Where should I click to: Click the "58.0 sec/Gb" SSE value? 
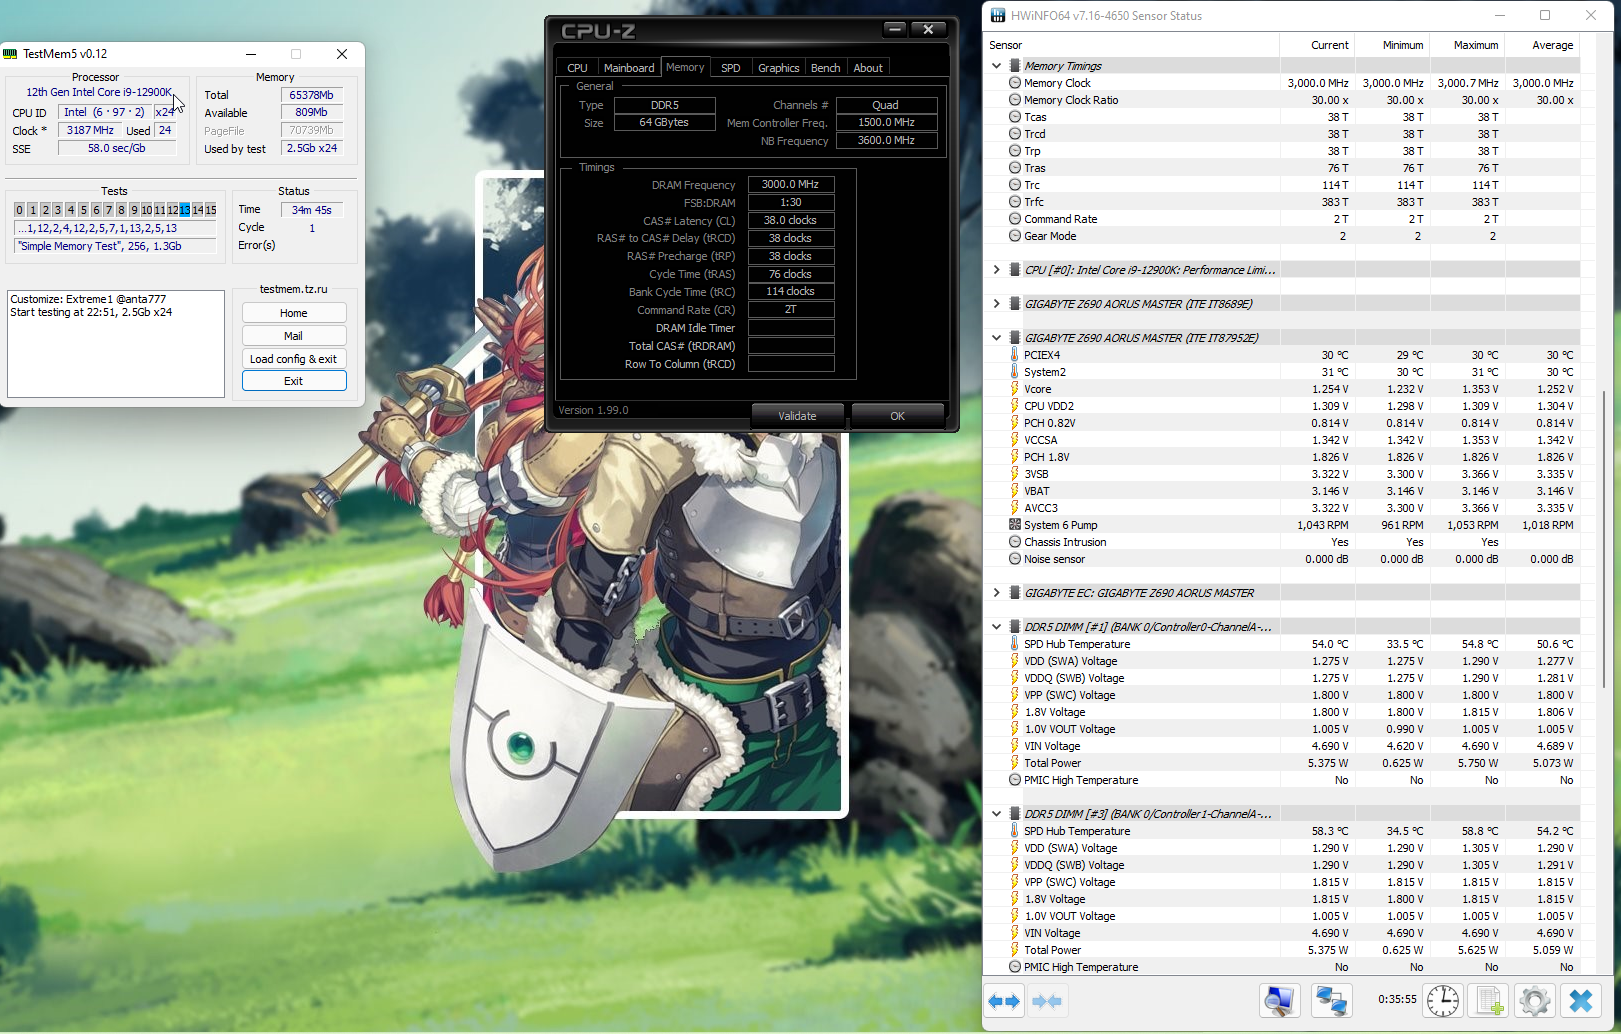tap(117, 148)
